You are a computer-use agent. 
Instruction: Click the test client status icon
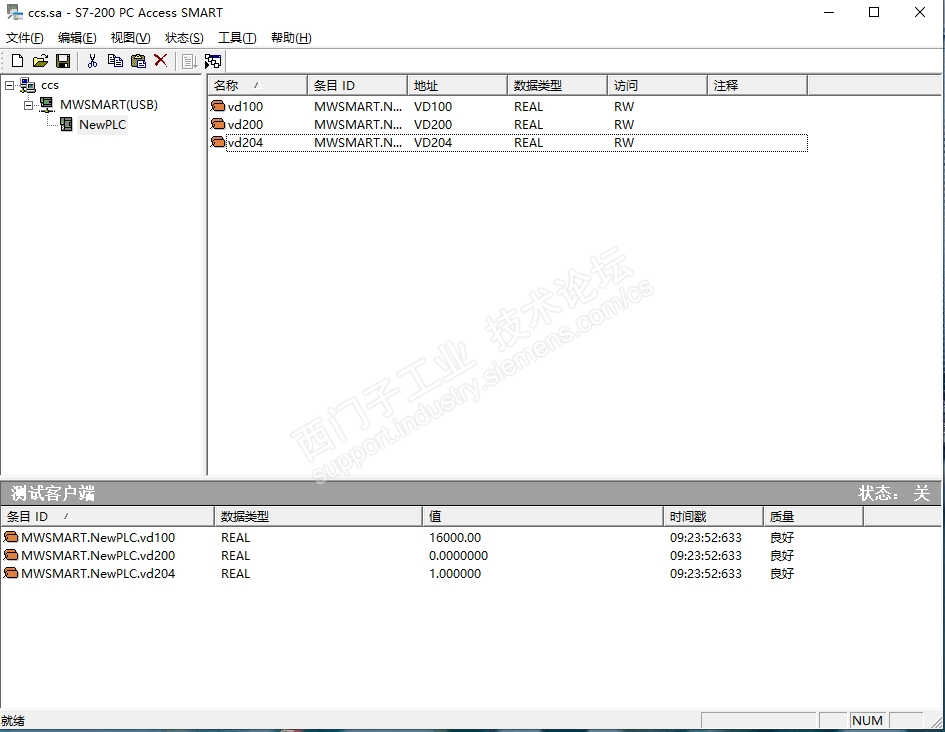click(213, 61)
